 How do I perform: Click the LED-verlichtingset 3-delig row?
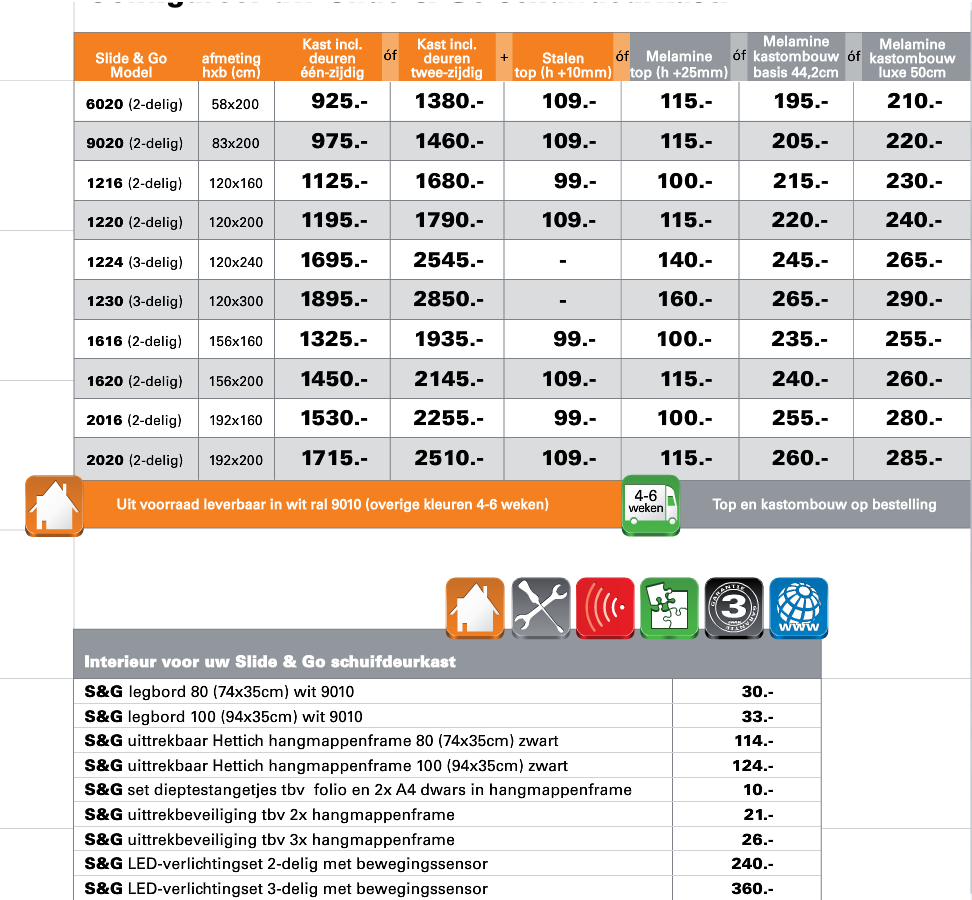tap(287, 888)
